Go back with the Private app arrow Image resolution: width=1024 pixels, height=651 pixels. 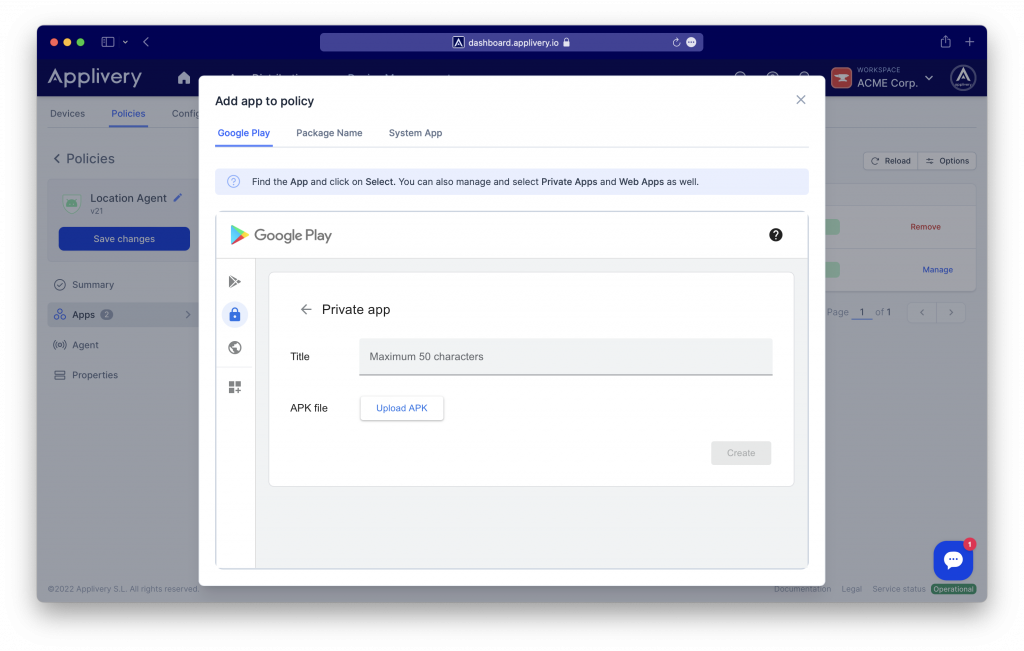[x=306, y=310]
